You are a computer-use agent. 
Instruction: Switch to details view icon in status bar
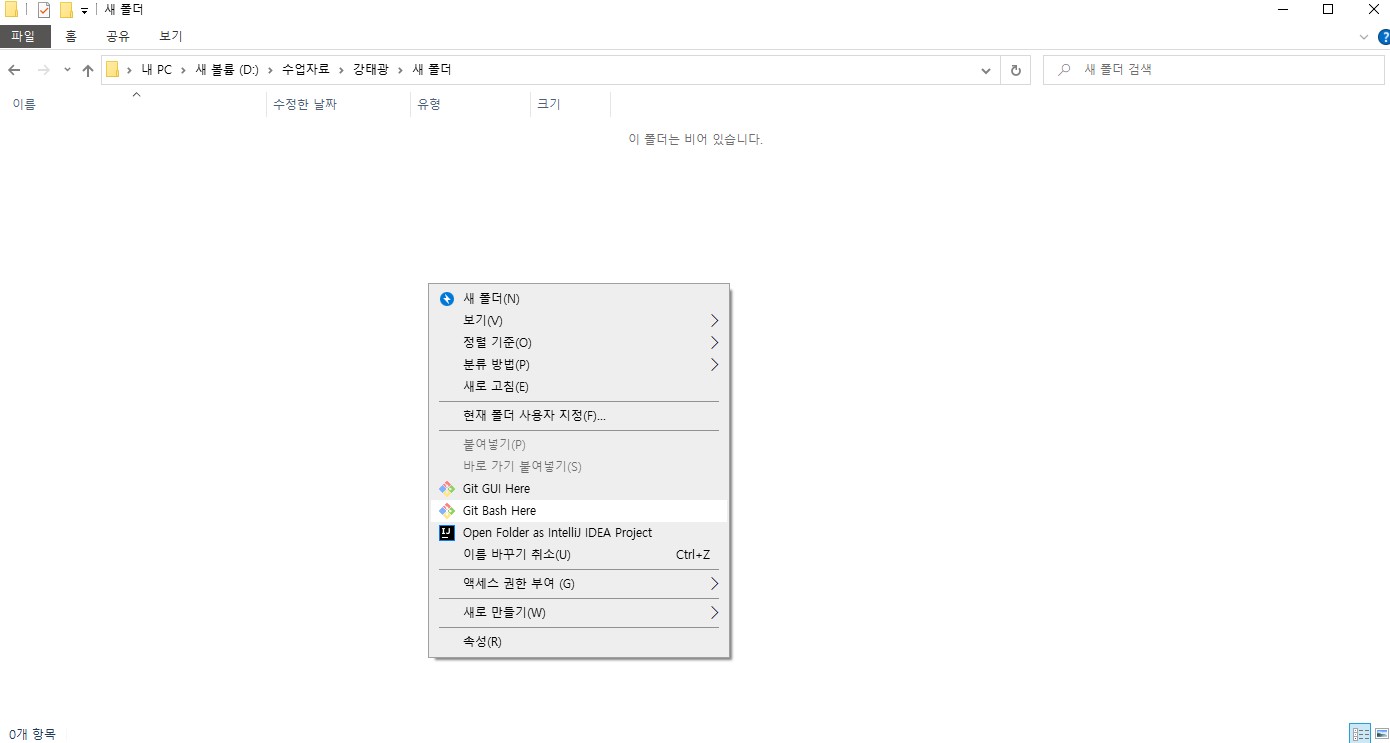pyautogui.click(x=1360, y=734)
